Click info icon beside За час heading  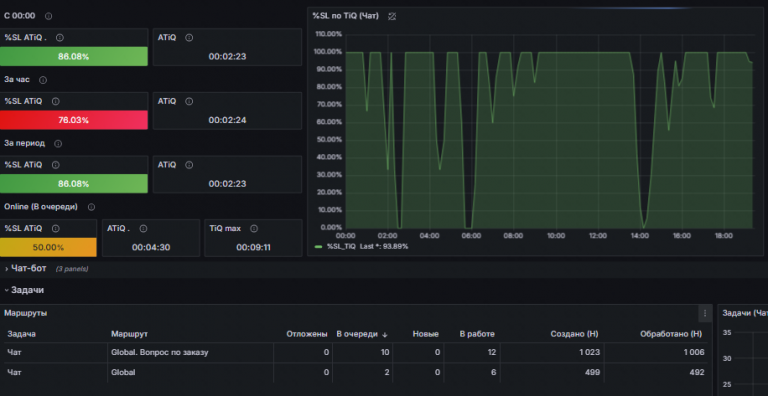pyautogui.click(x=43, y=80)
